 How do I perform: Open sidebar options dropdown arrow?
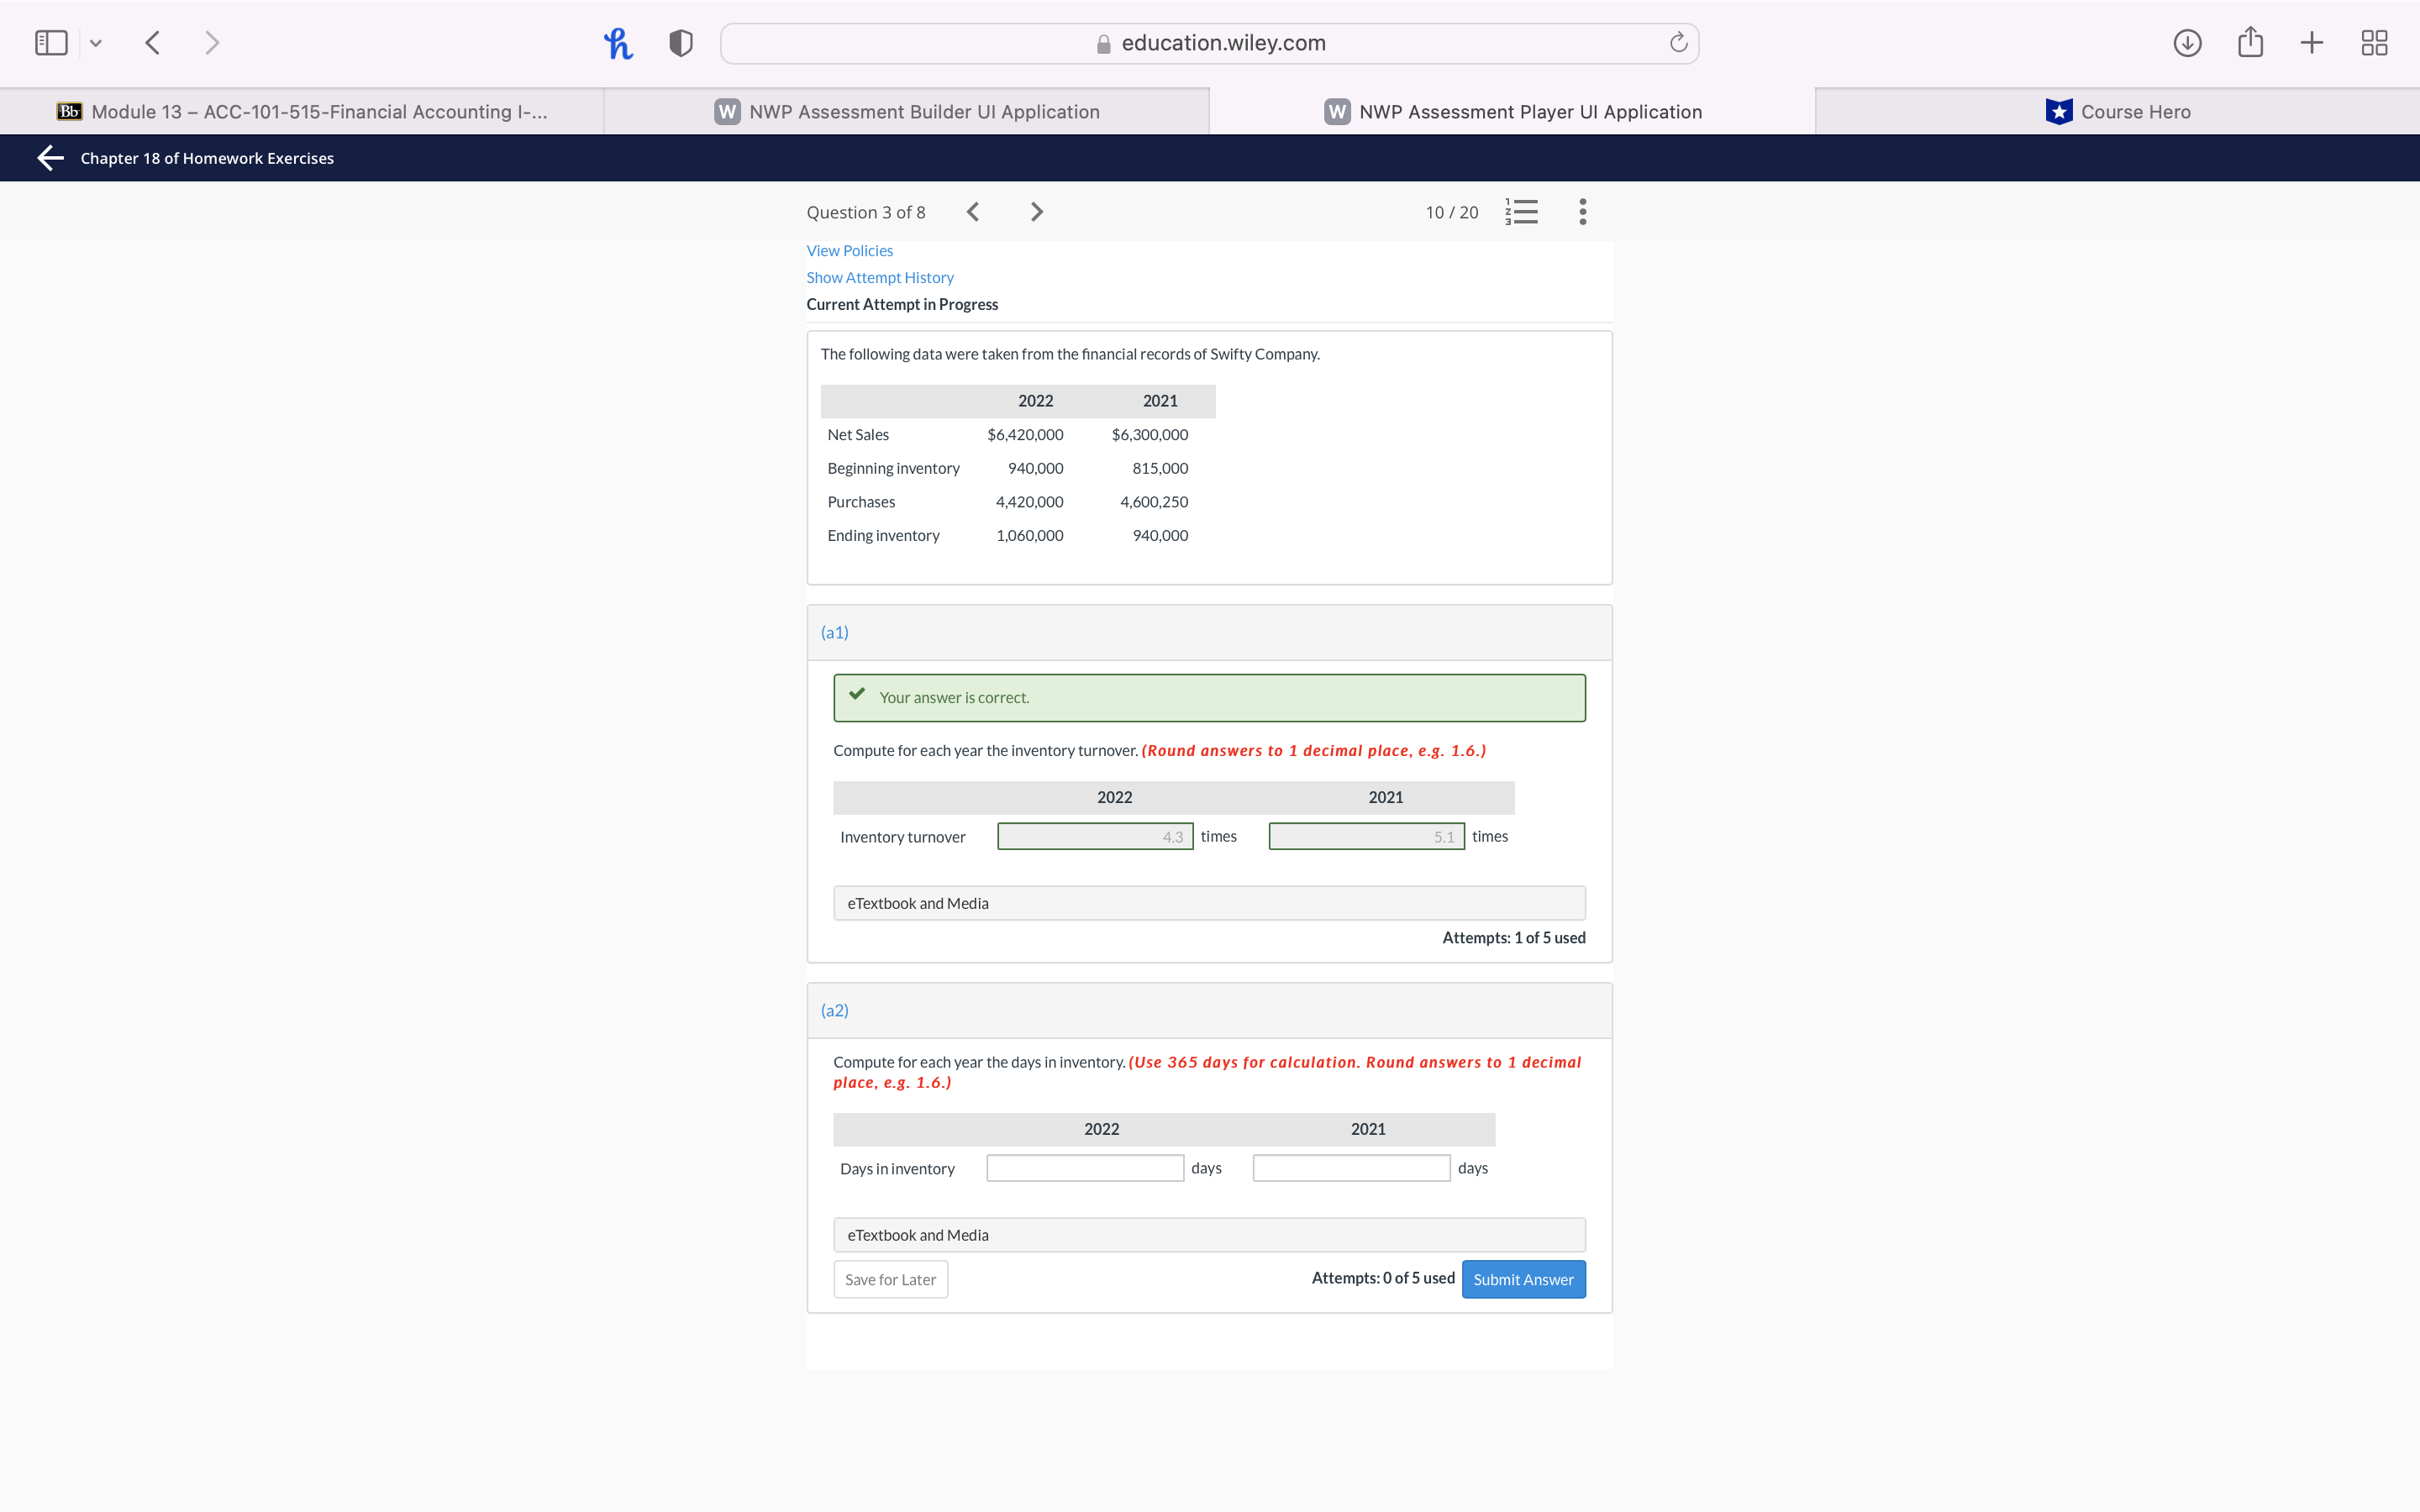96,43
